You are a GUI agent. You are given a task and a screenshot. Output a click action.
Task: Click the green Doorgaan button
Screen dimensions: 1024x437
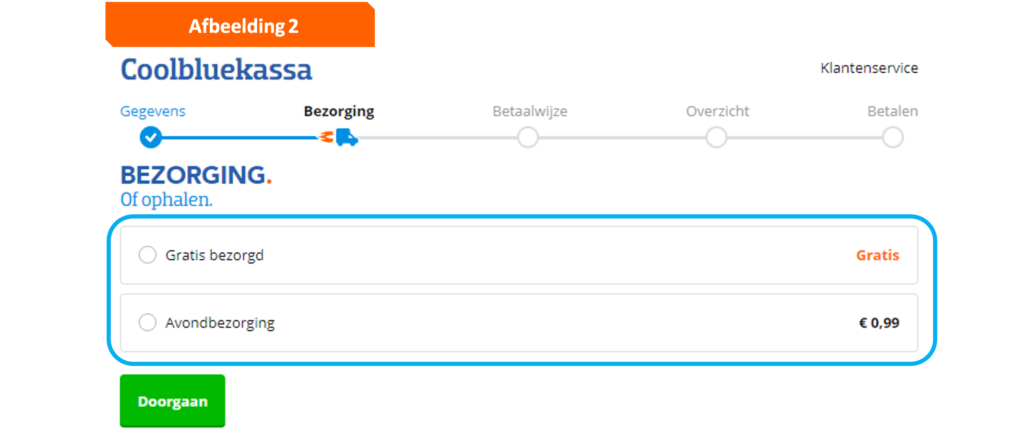172,401
